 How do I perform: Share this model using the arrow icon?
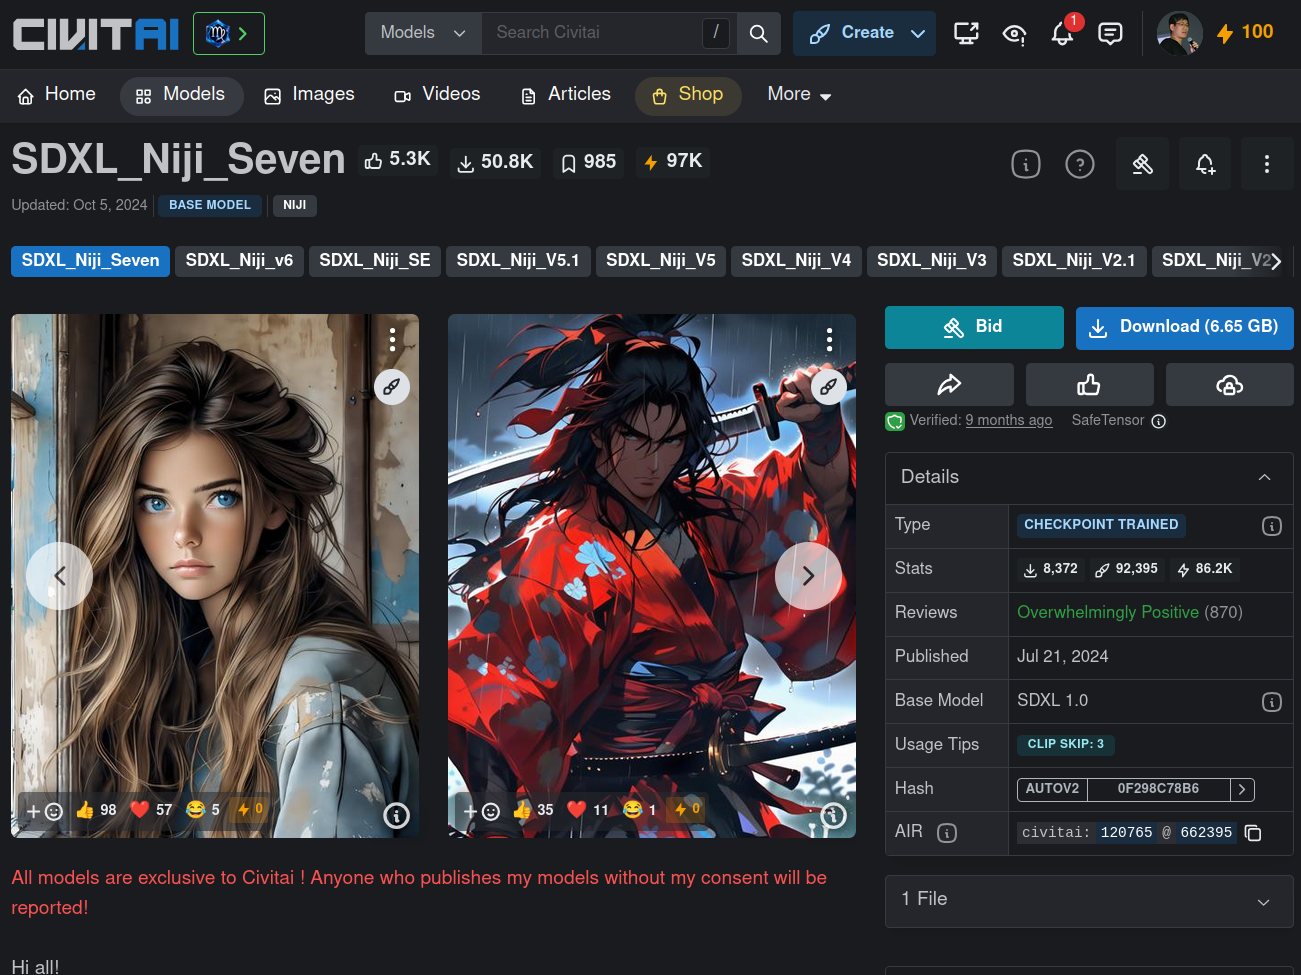click(x=949, y=385)
